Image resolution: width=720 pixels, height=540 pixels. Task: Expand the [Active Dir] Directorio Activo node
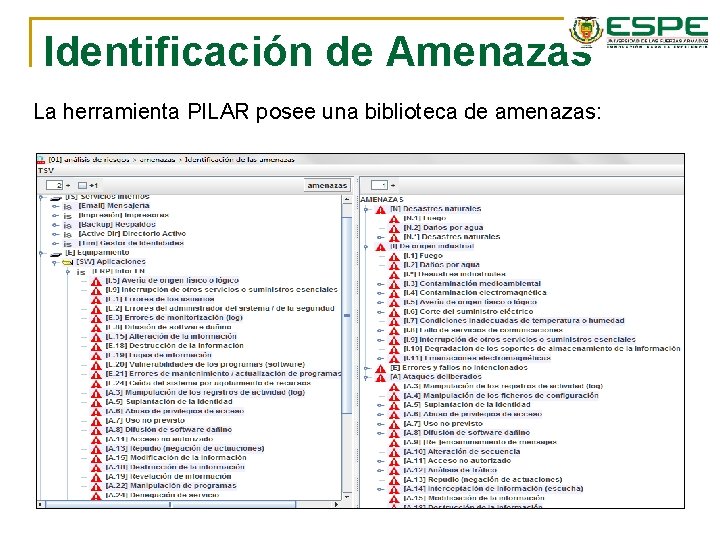coord(55,234)
